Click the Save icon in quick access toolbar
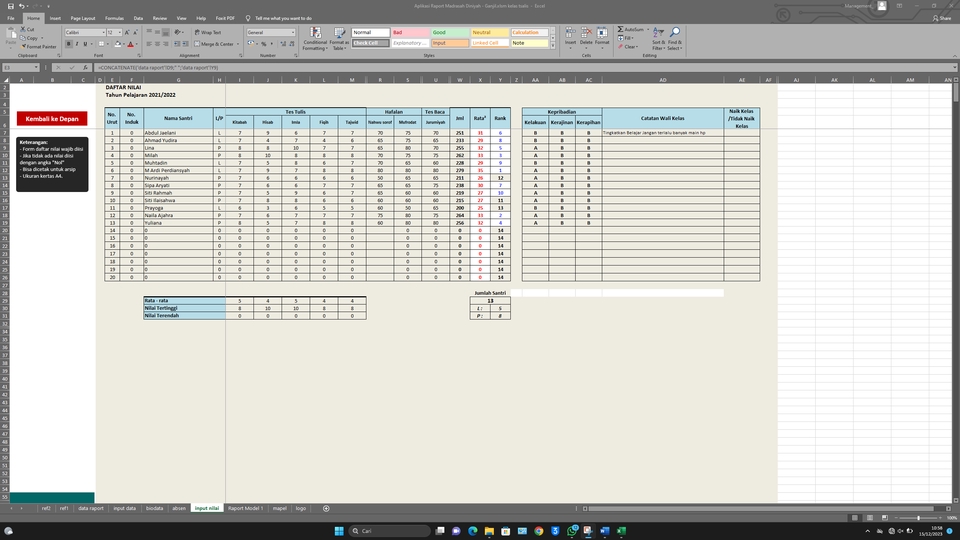 pos(10,6)
